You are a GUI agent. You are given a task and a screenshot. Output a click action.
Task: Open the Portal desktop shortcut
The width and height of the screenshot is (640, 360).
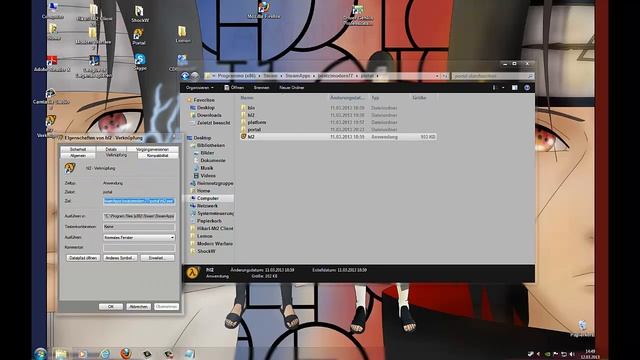click(139, 36)
